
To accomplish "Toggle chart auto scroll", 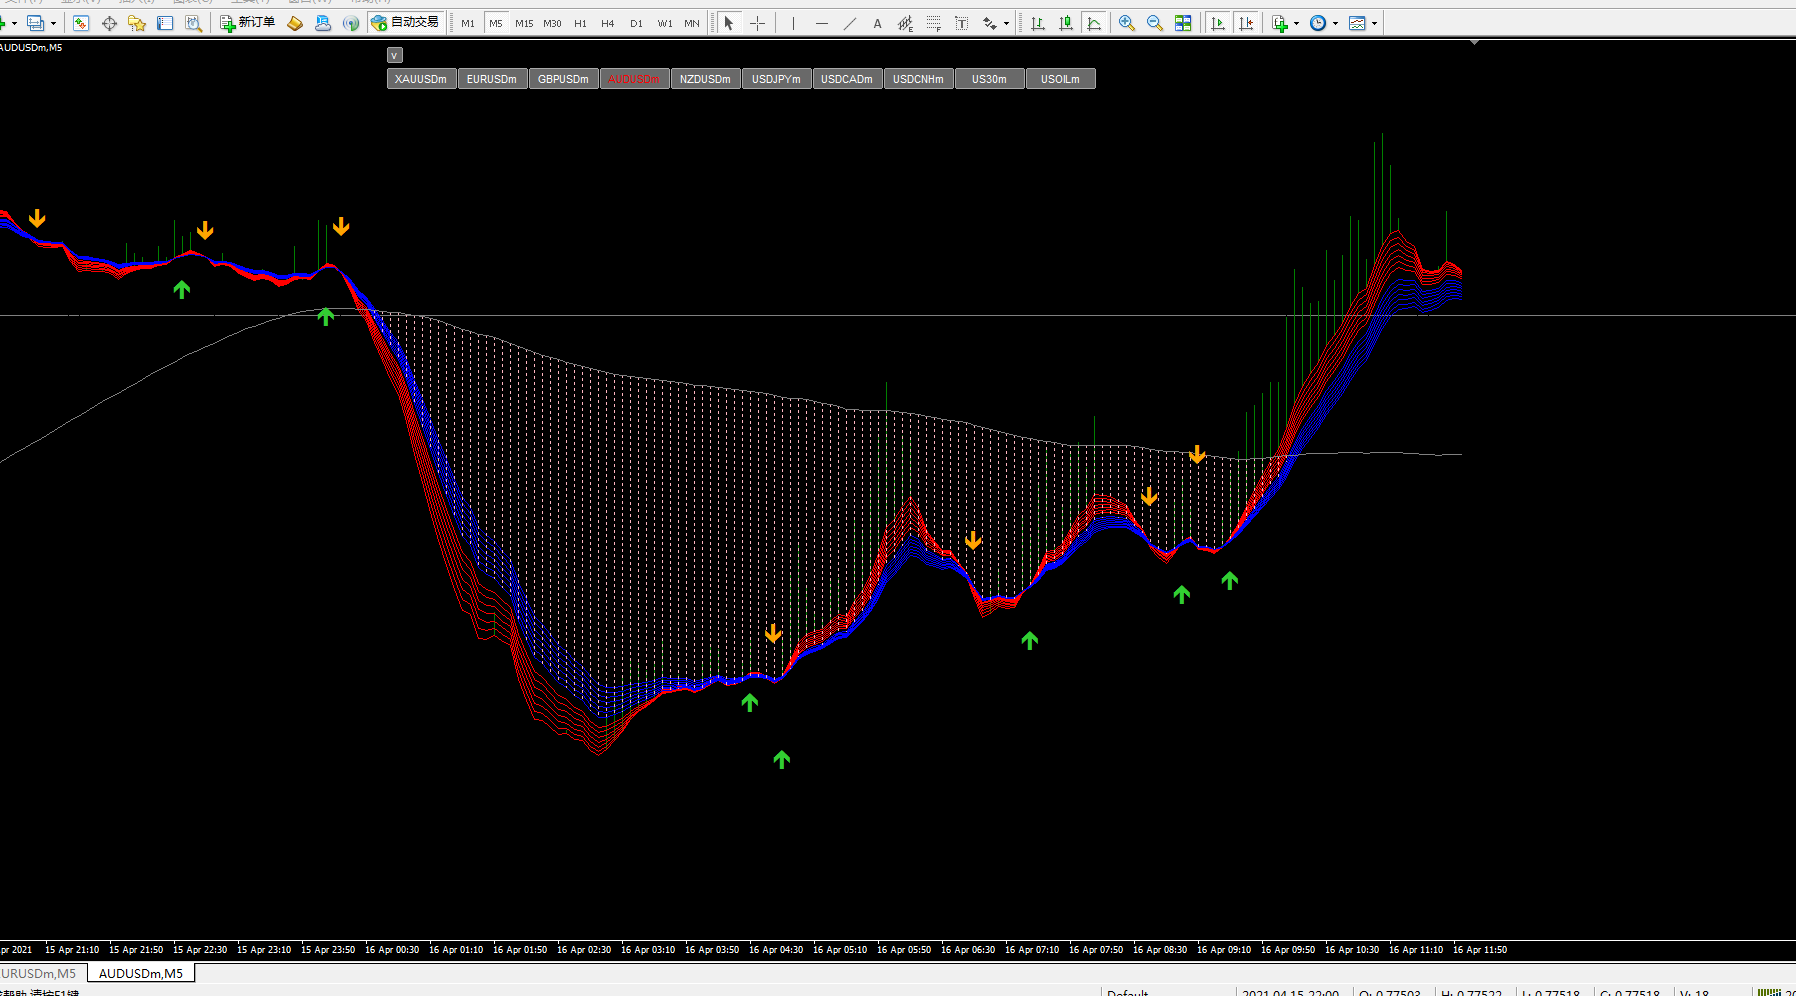I will [x=1217, y=23].
